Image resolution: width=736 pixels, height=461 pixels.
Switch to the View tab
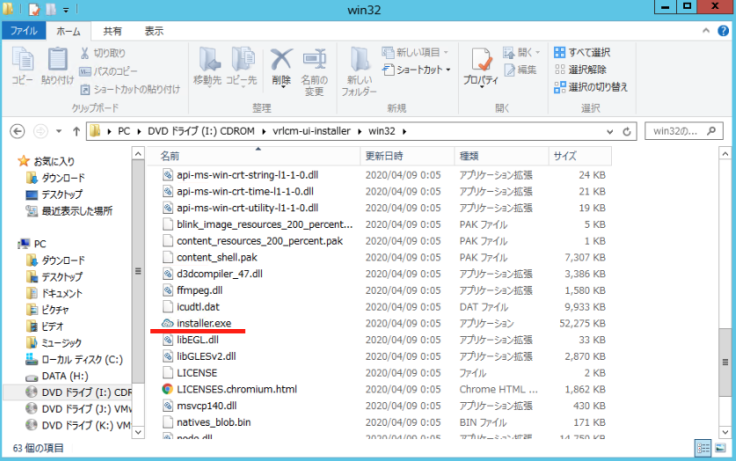click(x=154, y=31)
